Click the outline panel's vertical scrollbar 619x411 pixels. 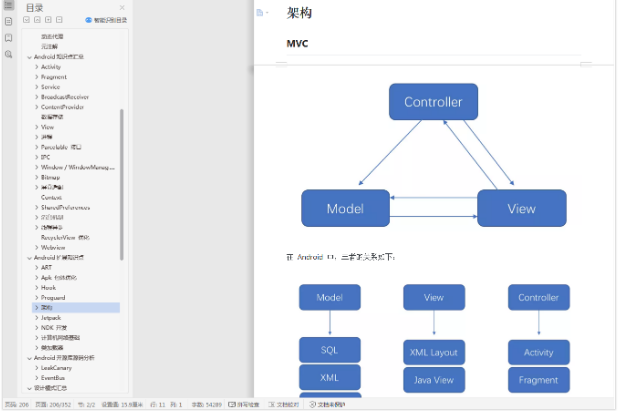122,184
